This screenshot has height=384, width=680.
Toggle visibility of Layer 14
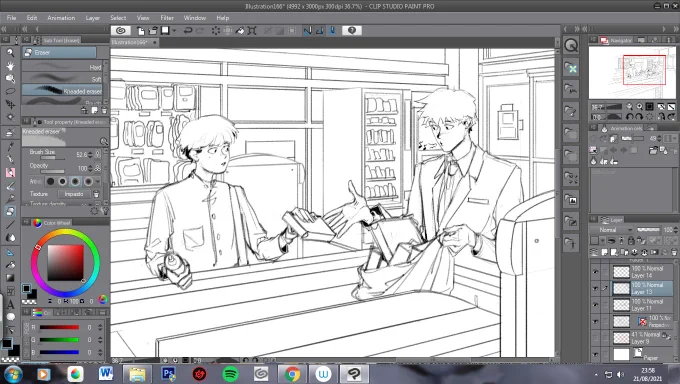coord(595,272)
